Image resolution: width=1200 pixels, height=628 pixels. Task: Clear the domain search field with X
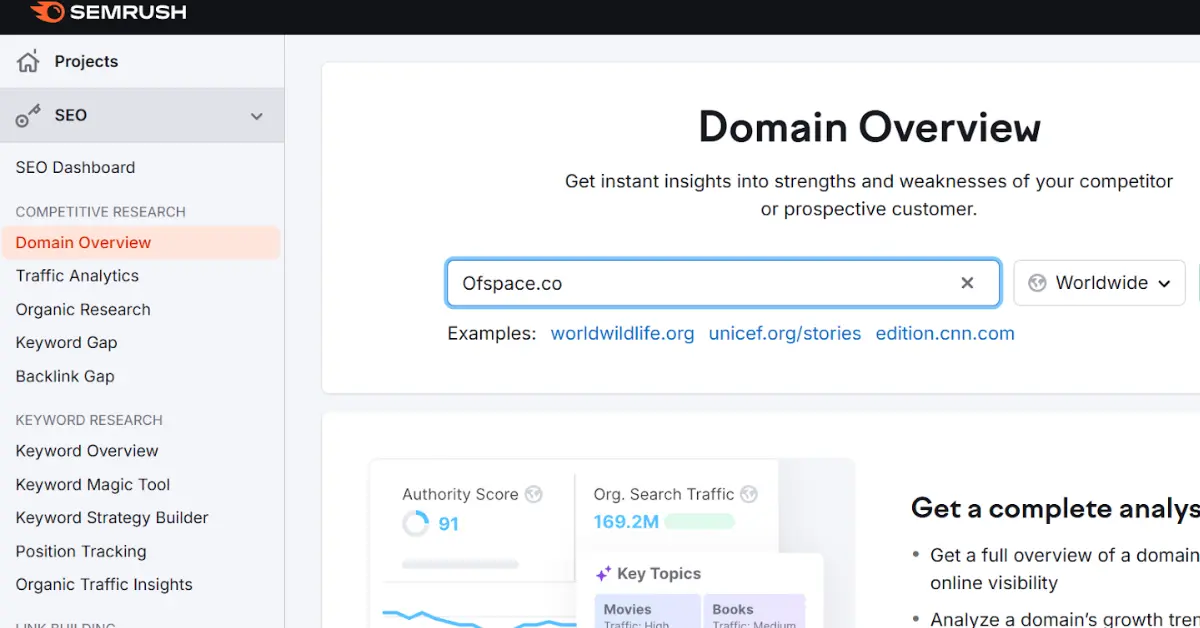[x=967, y=283]
